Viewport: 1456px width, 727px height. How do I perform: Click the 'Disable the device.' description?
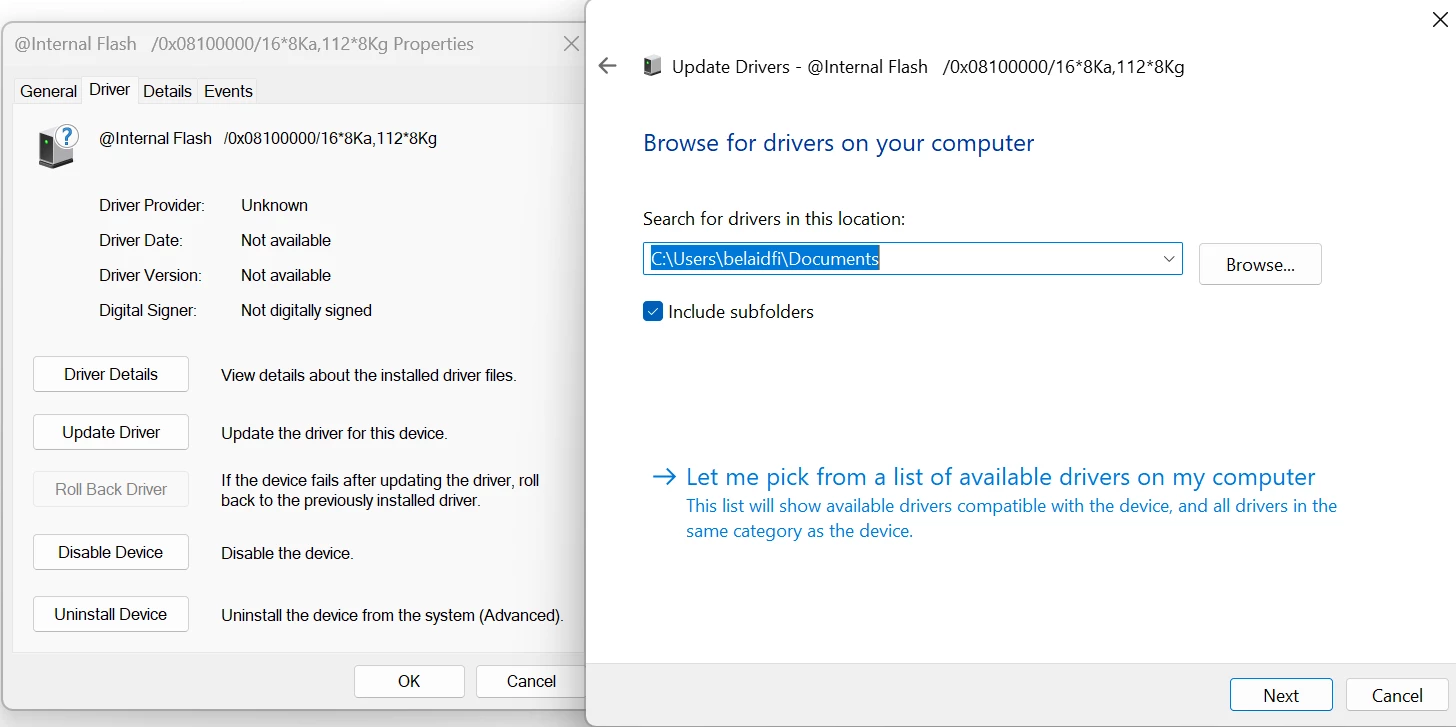pos(287,553)
